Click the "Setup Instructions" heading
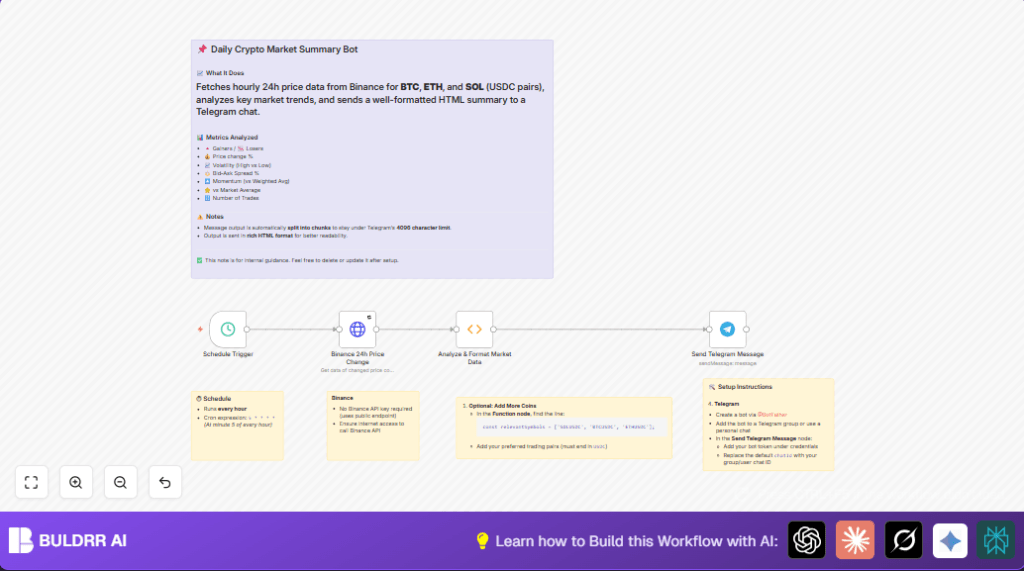The height and width of the screenshot is (571, 1024). (744, 387)
